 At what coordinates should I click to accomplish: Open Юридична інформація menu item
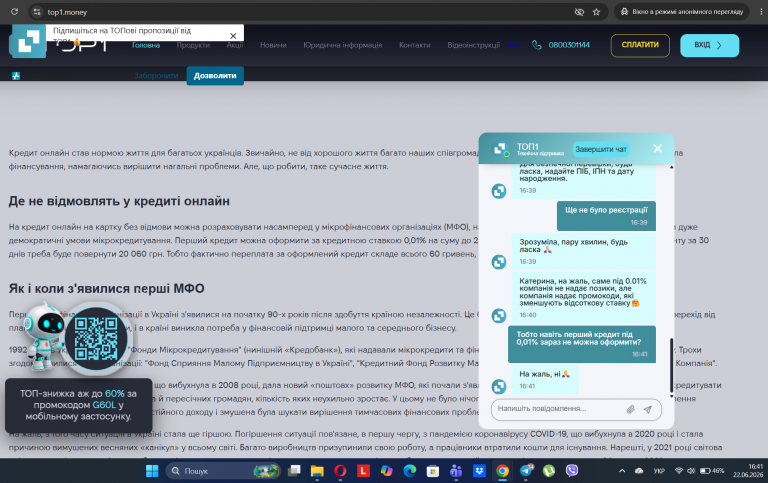click(x=342, y=45)
